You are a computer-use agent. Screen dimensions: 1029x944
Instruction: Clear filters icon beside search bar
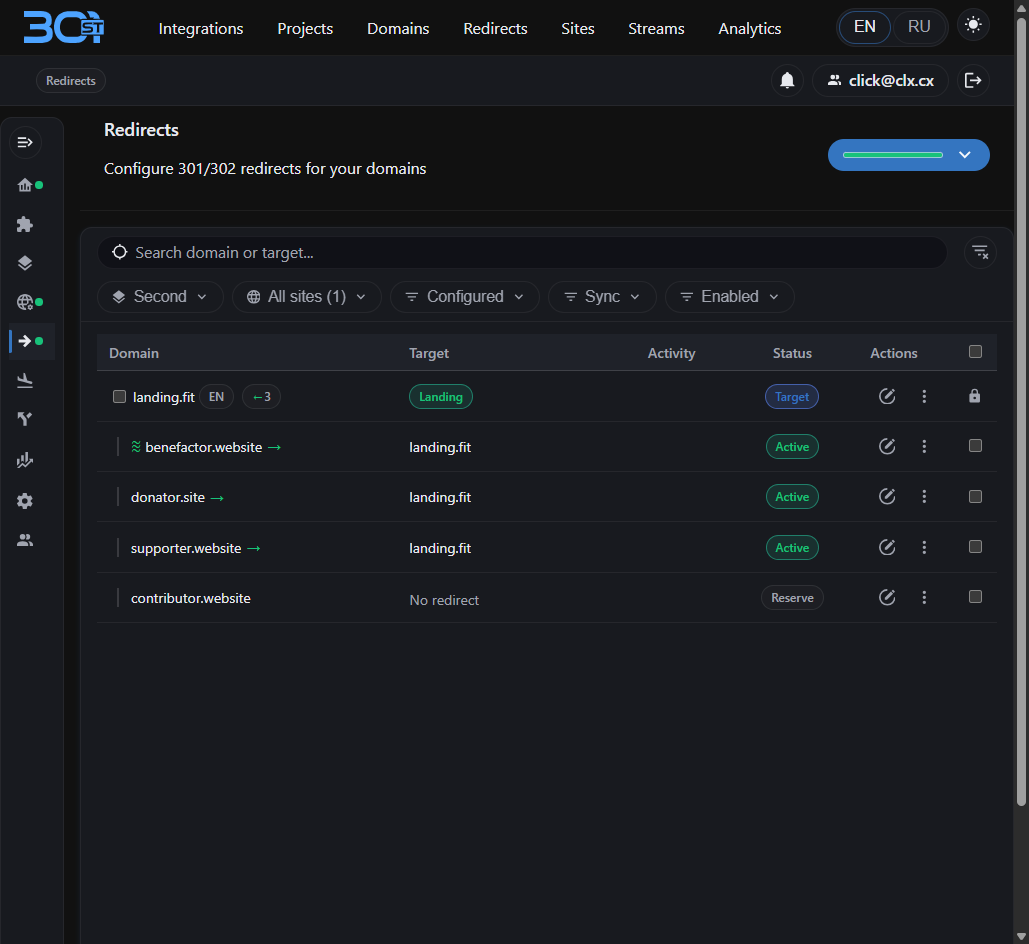979,253
